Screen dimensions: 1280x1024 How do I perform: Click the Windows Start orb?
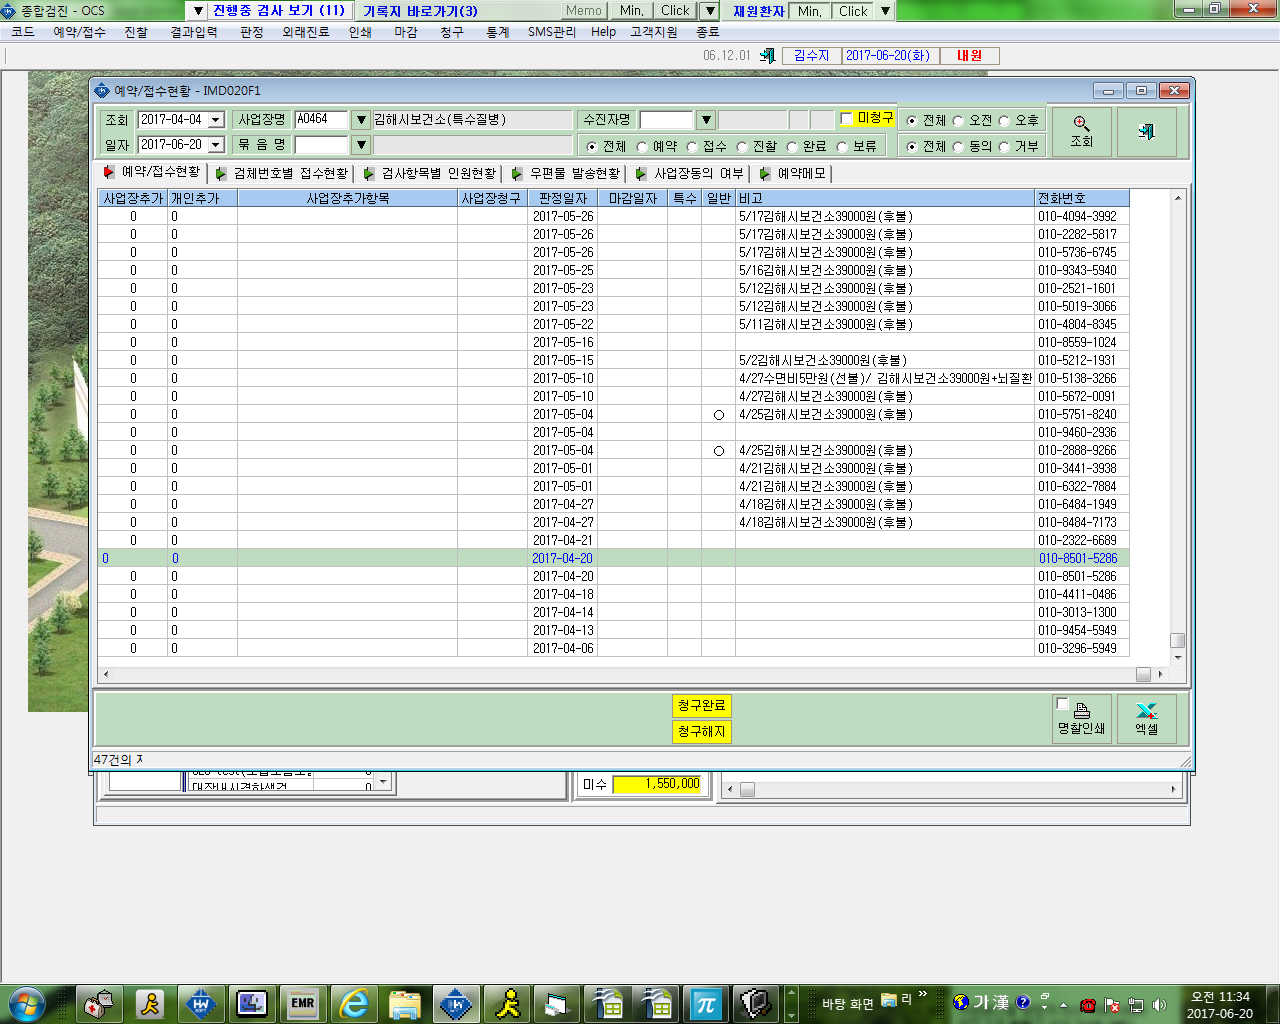tap(25, 1003)
